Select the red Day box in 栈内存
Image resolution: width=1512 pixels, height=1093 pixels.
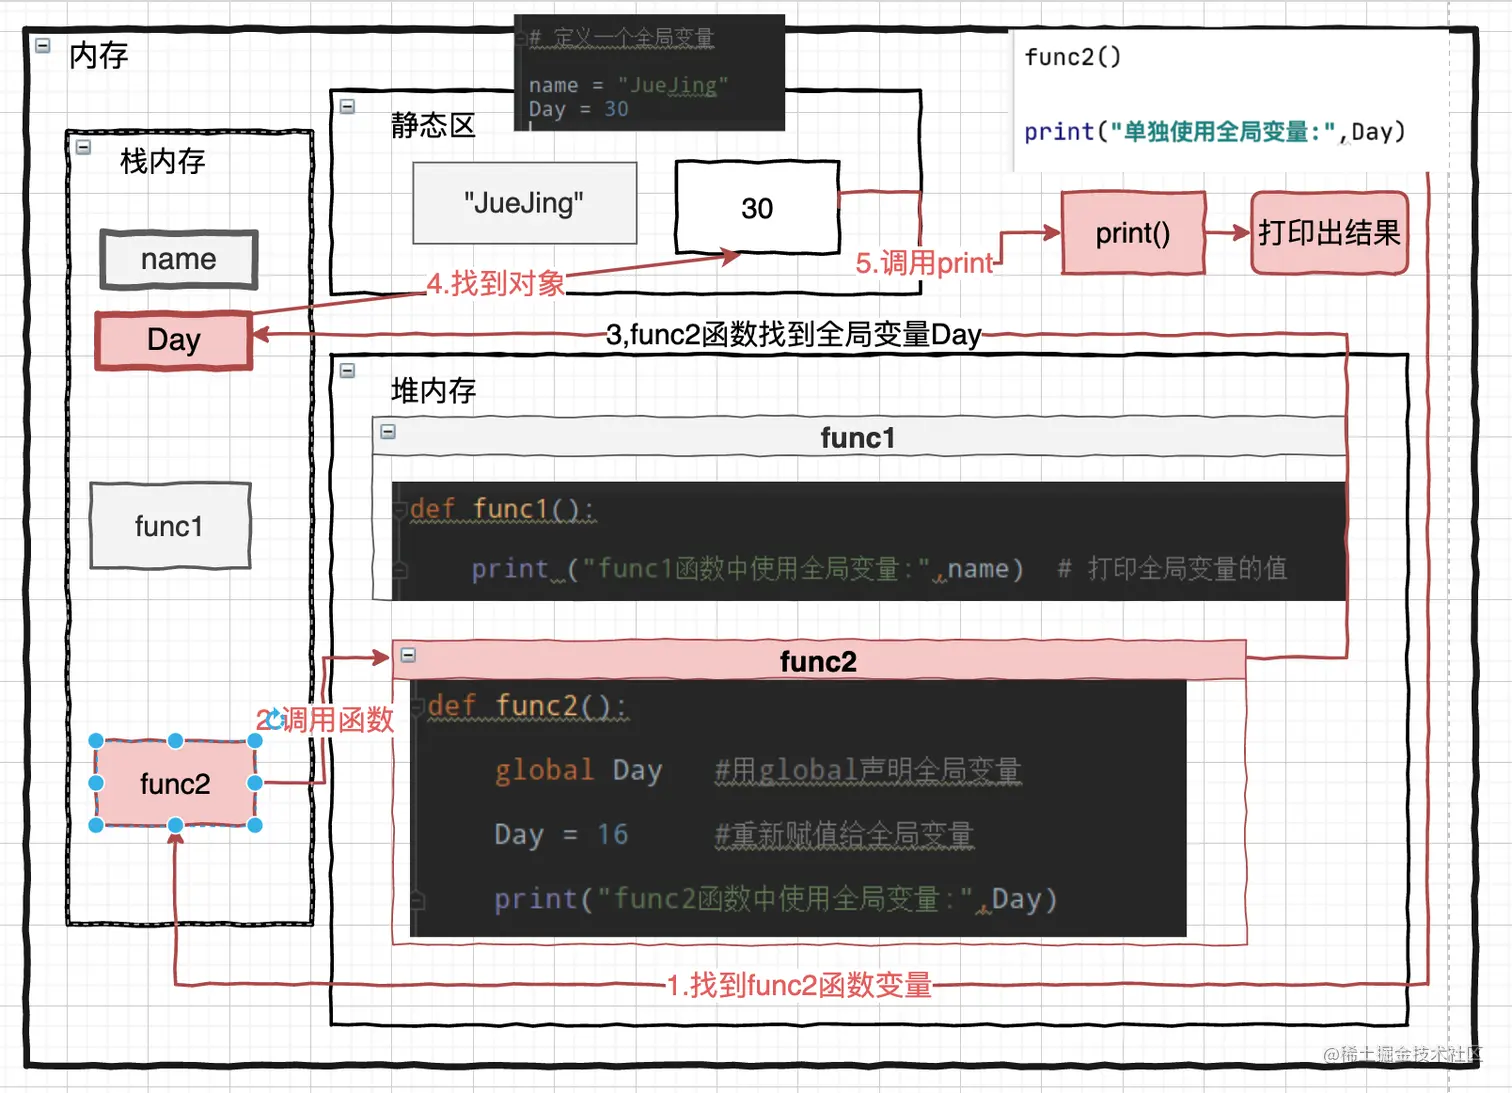[174, 340]
